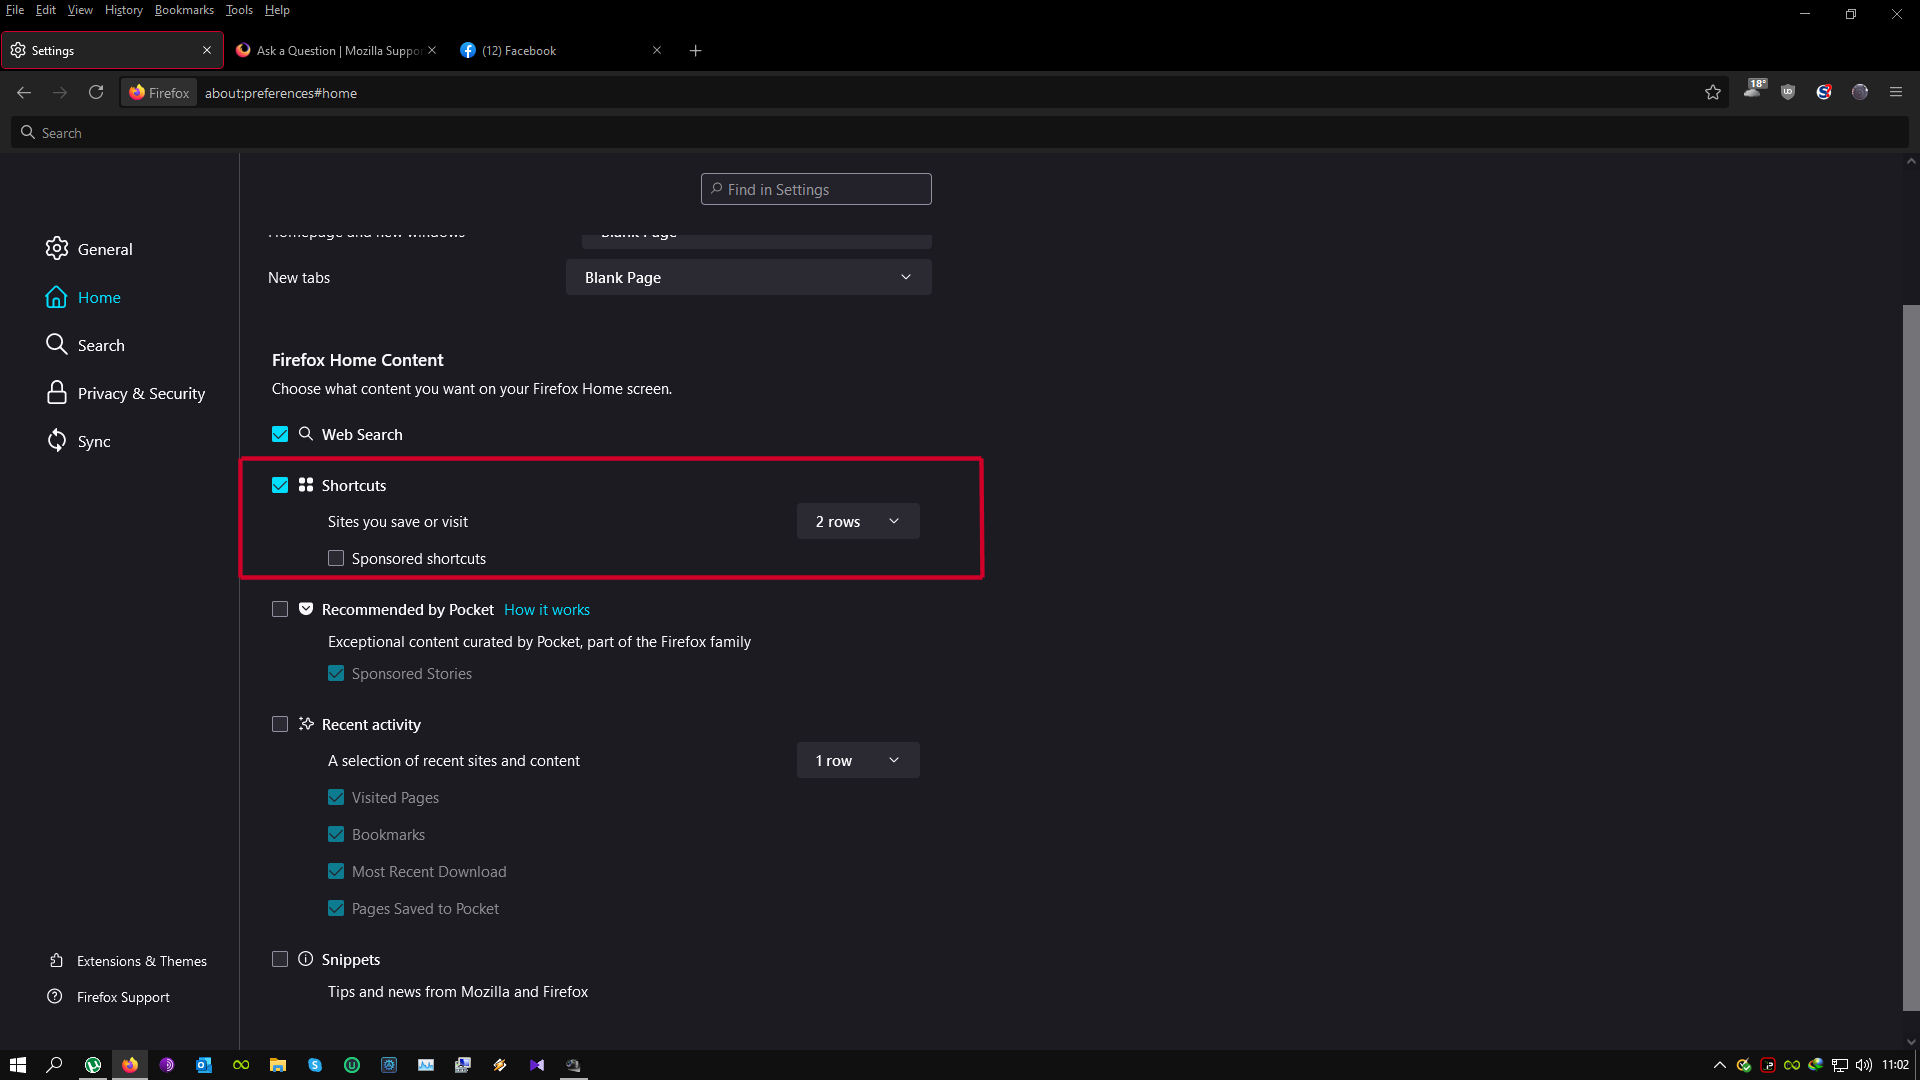Click the uBlock shield toolbar icon
The image size is (1920, 1080).
coord(1788,92)
